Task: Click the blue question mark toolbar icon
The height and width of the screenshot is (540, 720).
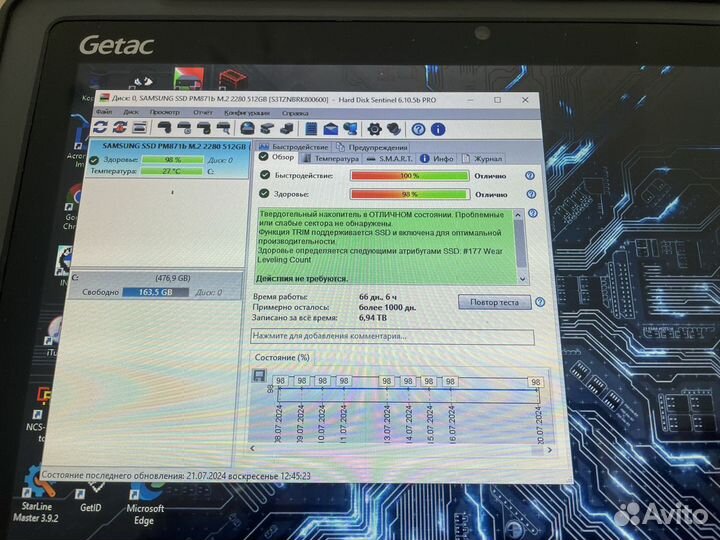Action: pyautogui.click(x=418, y=129)
